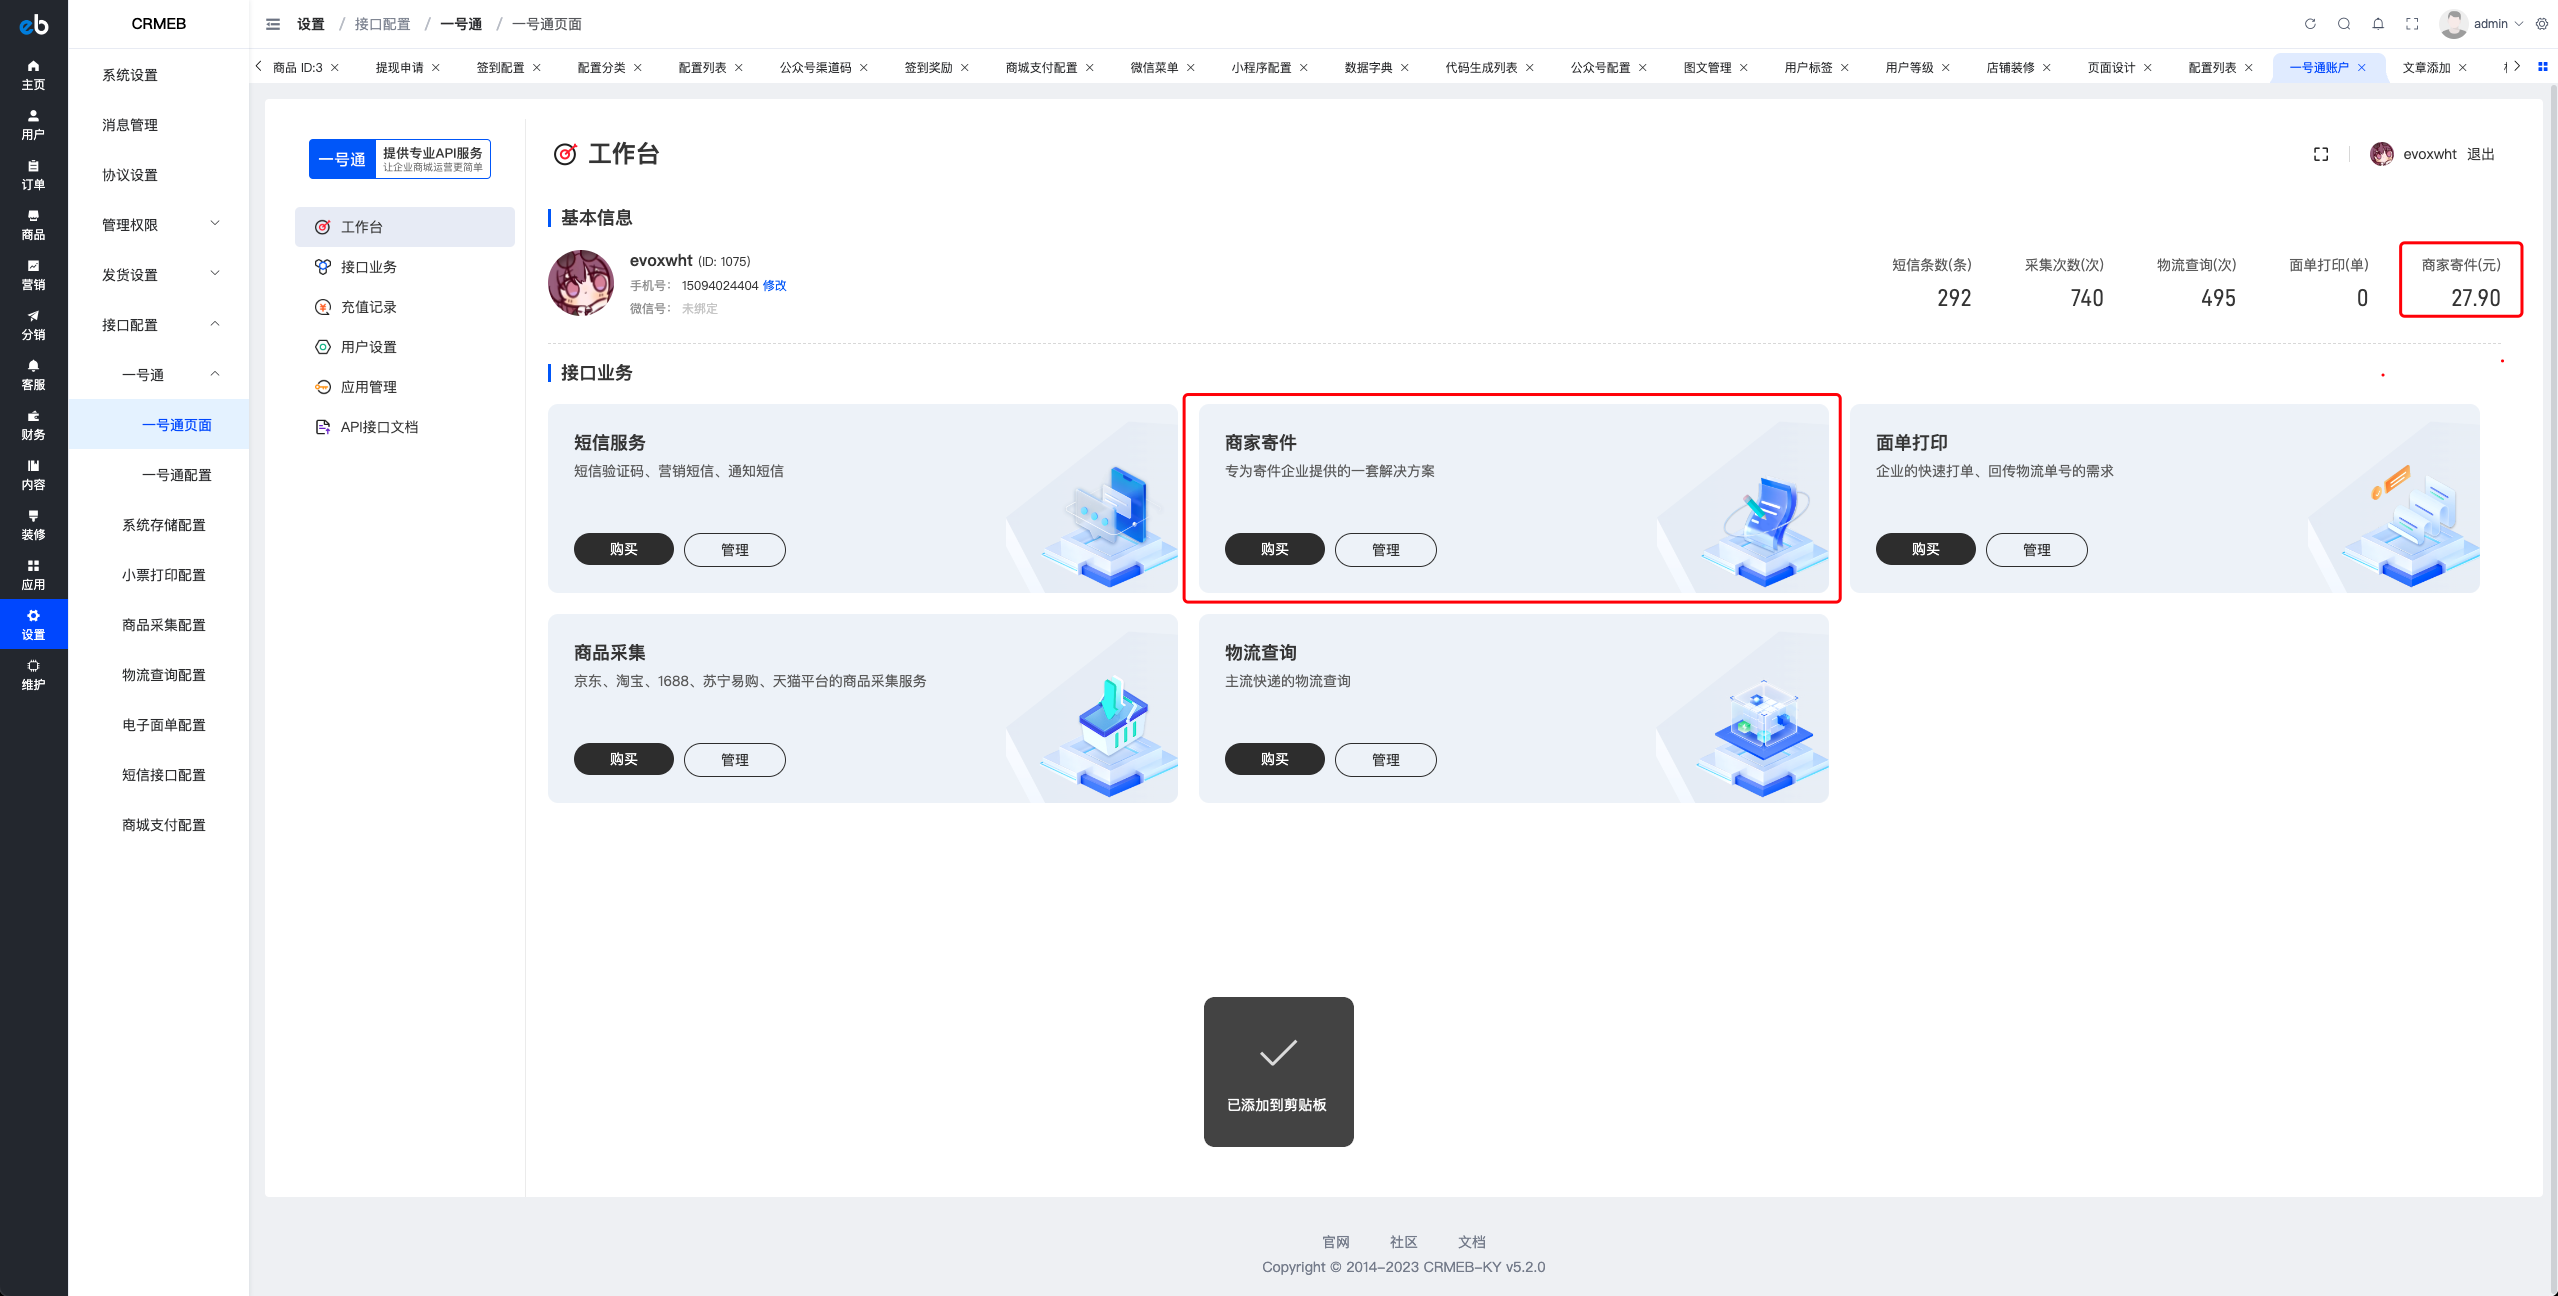Open 电子面单配置 in the settings menu
The width and height of the screenshot is (2558, 1296).
[x=160, y=725]
